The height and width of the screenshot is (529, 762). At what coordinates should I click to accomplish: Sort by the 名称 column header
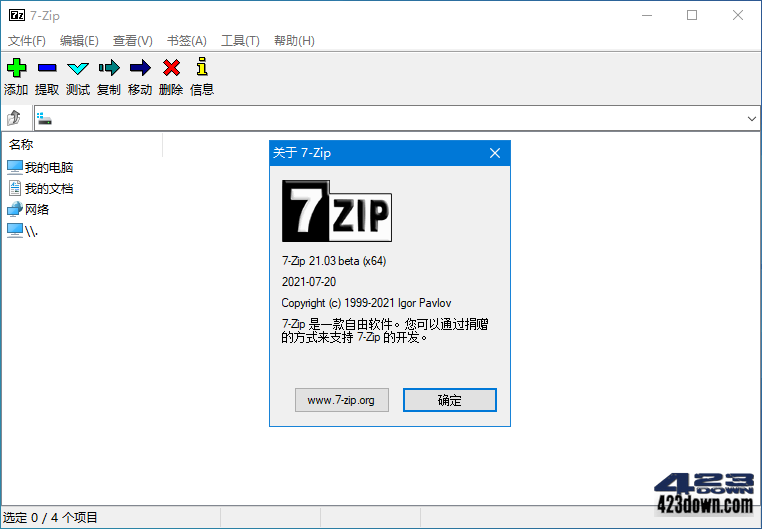click(83, 144)
